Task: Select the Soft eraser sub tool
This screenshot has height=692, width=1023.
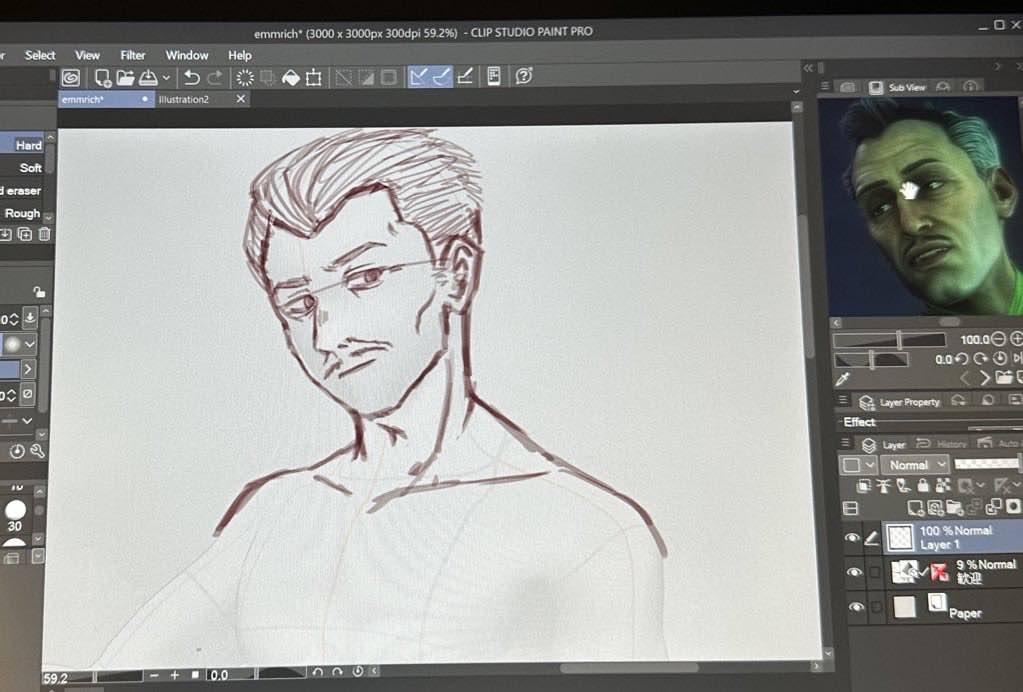Action: pos(30,168)
